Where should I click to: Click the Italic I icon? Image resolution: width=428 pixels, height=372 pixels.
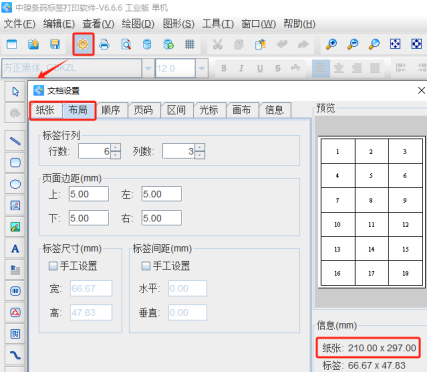point(241,68)
